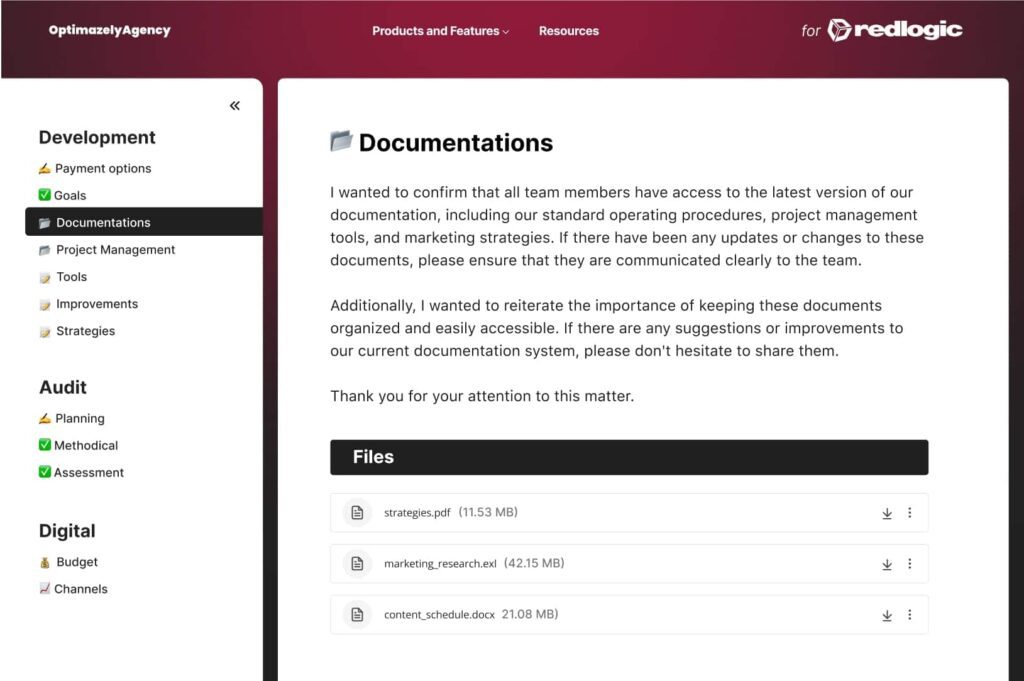1024x681 pixels.
Task: Collapse the sidebar with the double-chevron icon
Action: point(234,106)
